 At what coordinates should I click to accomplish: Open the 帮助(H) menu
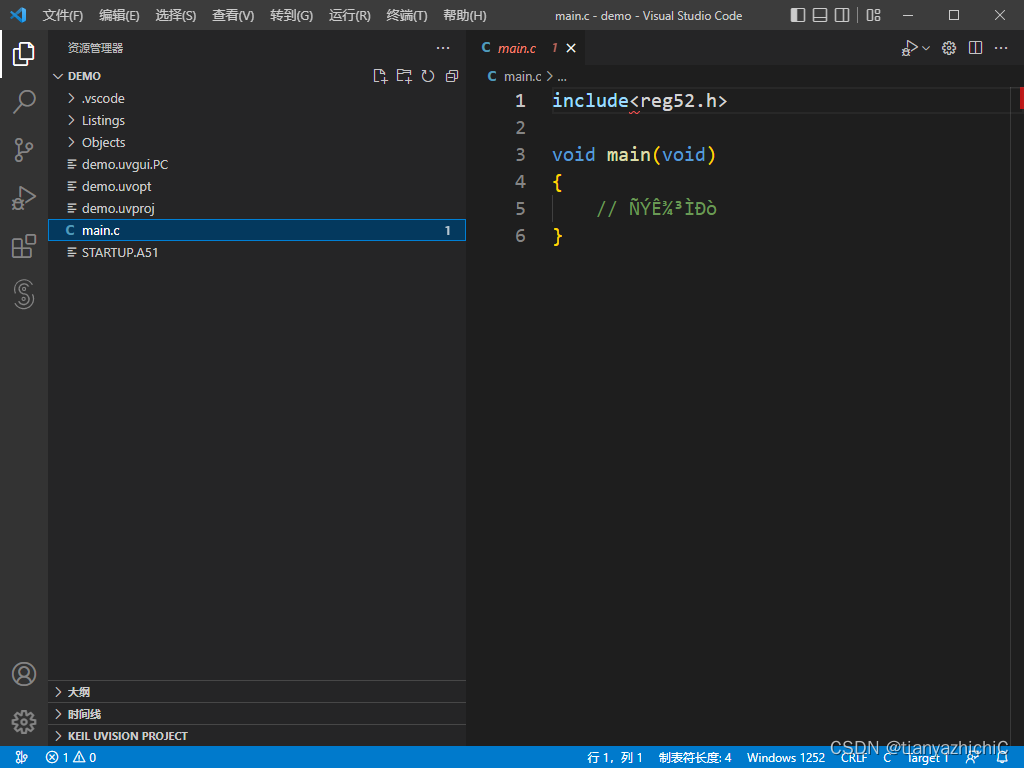(464, 15)
